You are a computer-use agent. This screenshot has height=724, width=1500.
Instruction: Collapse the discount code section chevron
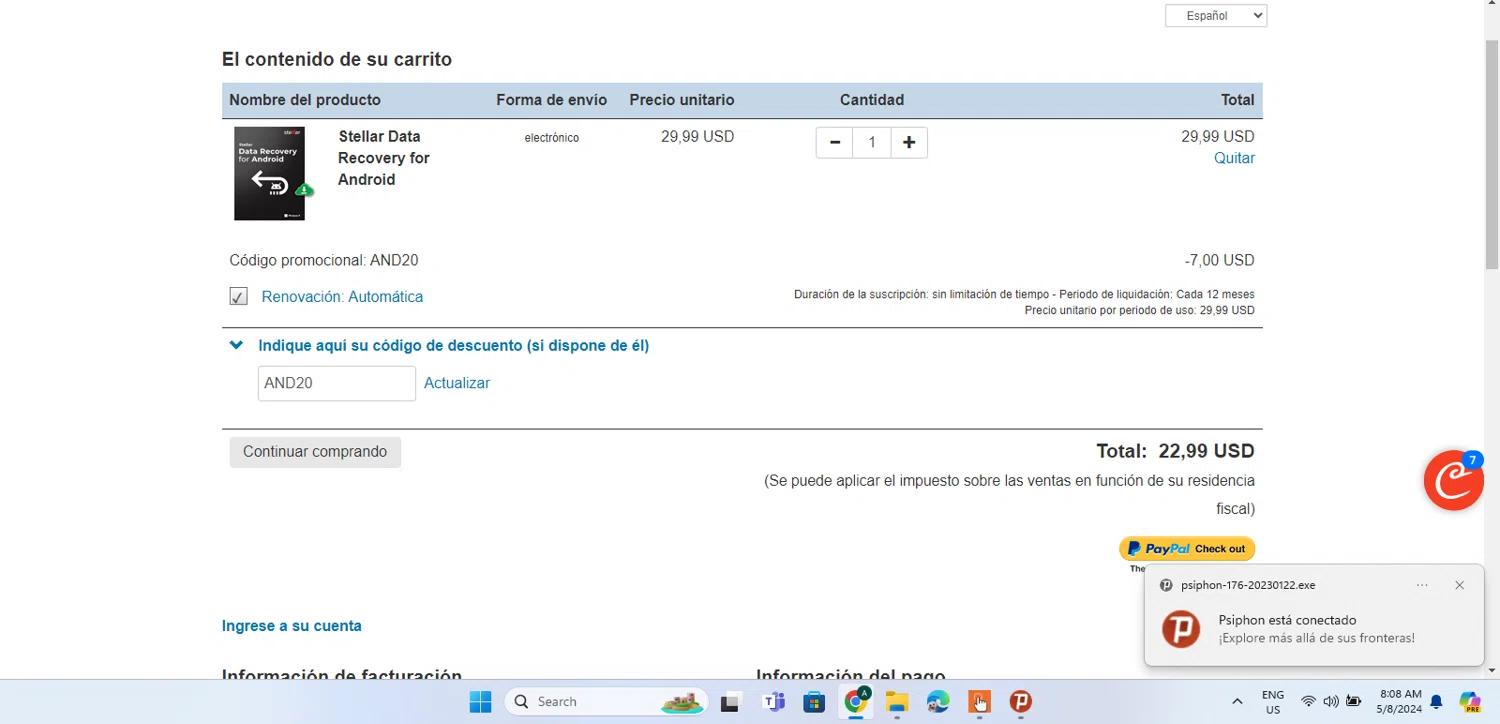236,346
